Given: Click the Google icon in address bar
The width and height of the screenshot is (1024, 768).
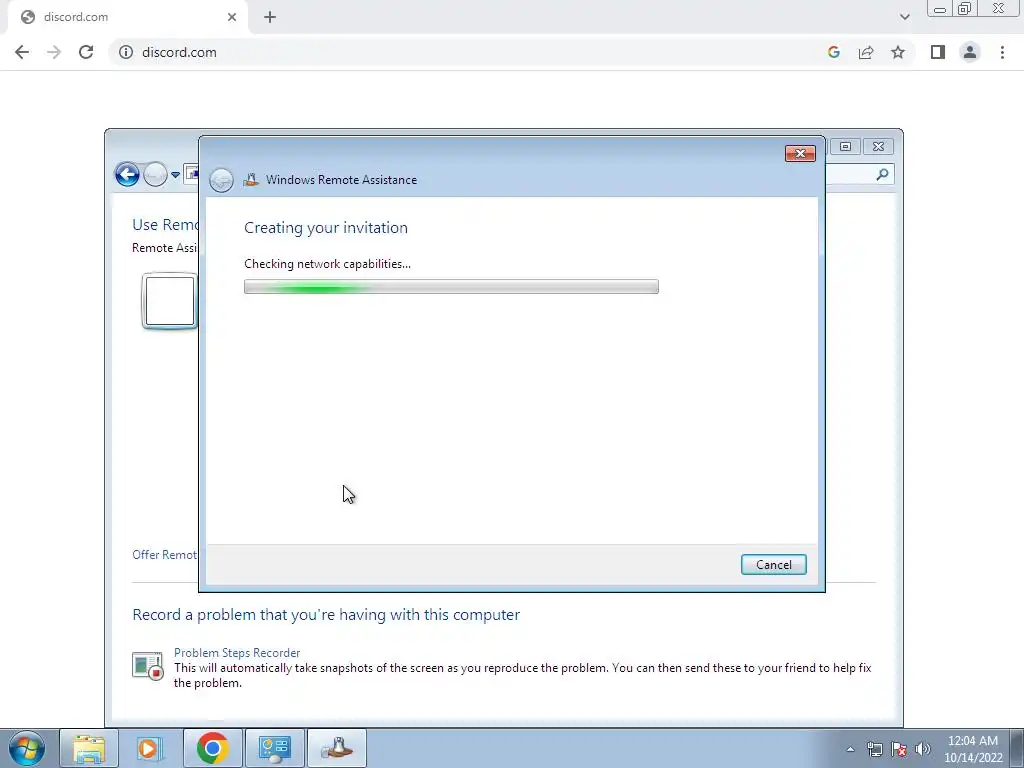Looking at the screenshot, I should [x=833, y=52].
